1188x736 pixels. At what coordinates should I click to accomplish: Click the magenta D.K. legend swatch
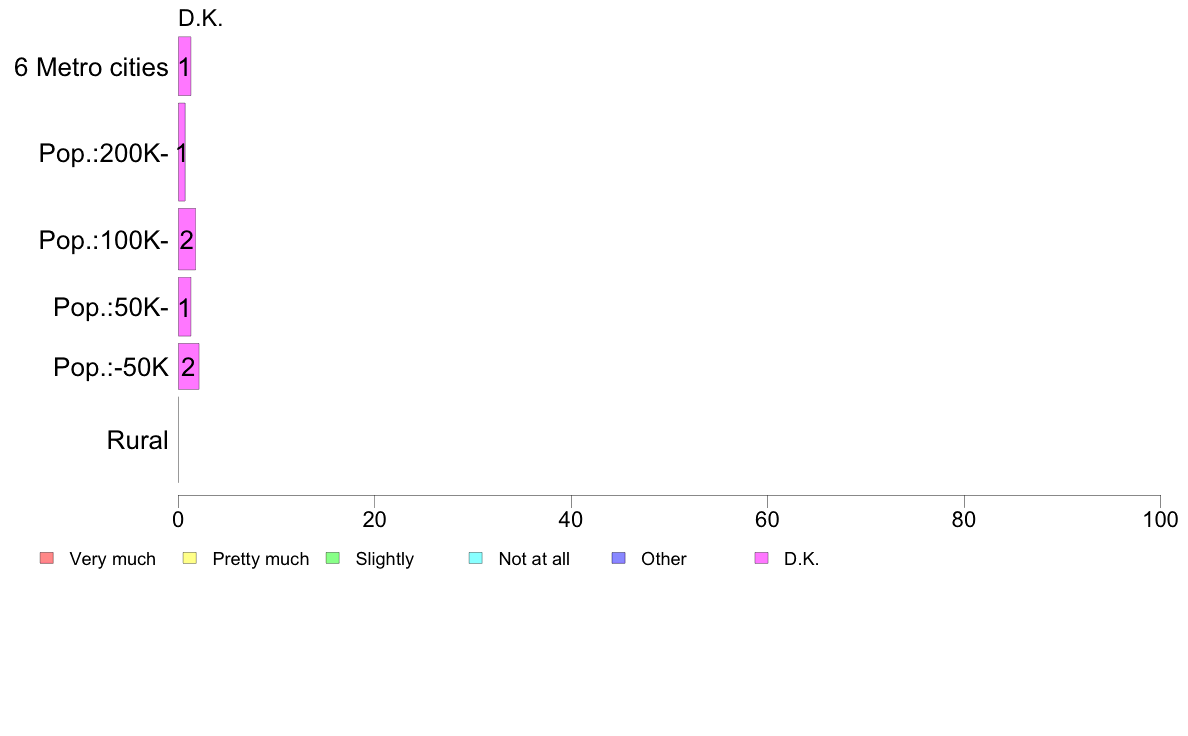coord(761,559)
